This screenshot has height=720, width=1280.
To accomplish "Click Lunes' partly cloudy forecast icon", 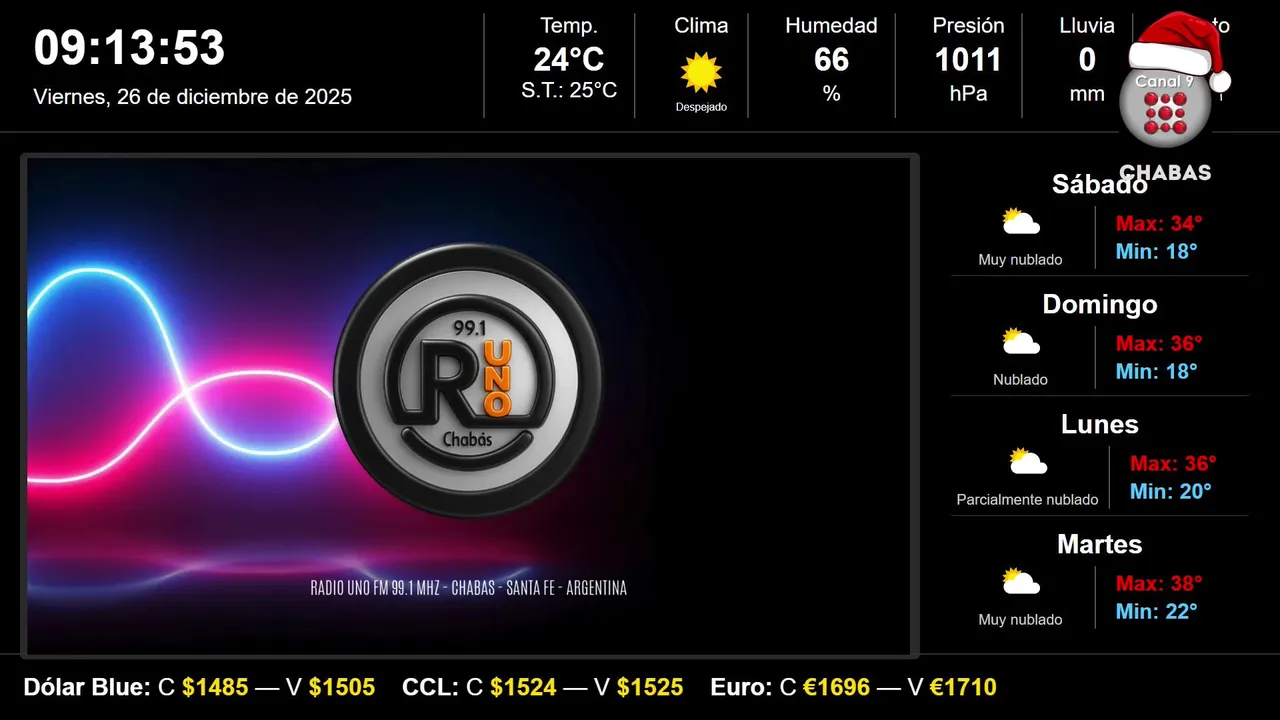I will pyautogui.click(x=1027, y=461).
